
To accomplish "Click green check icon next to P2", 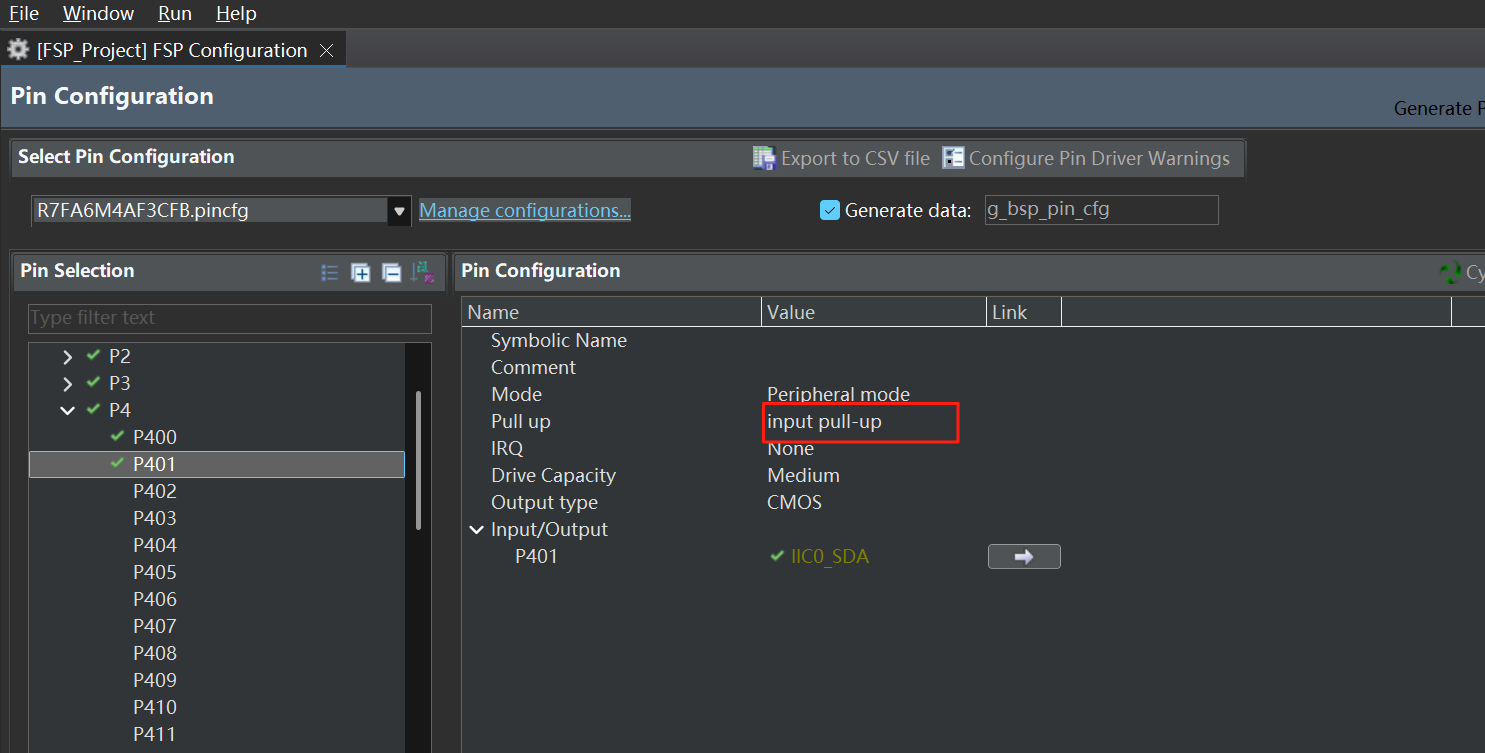I will (x=93, y=356).
